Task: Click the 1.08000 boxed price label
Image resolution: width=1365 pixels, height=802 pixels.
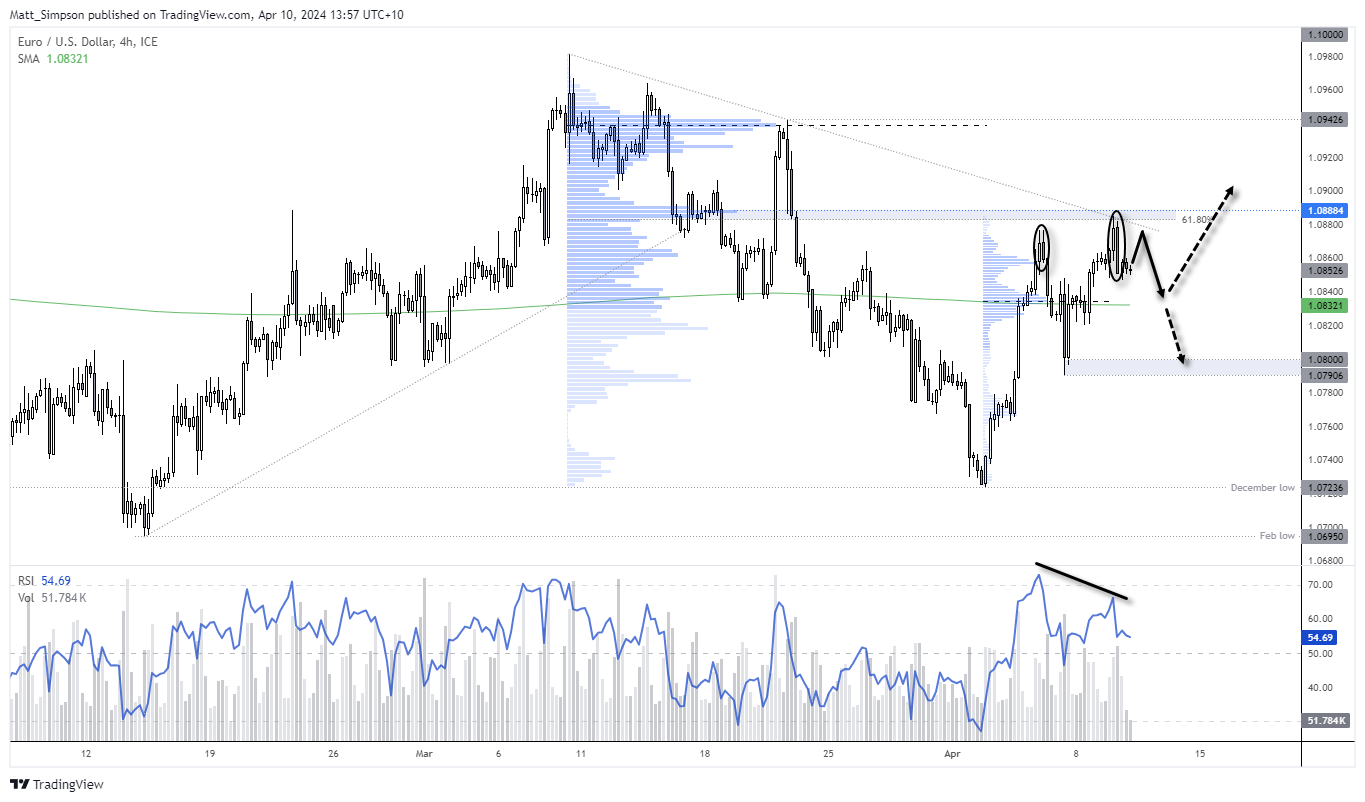Action: pyautogui.click(x=1327, y=359)
